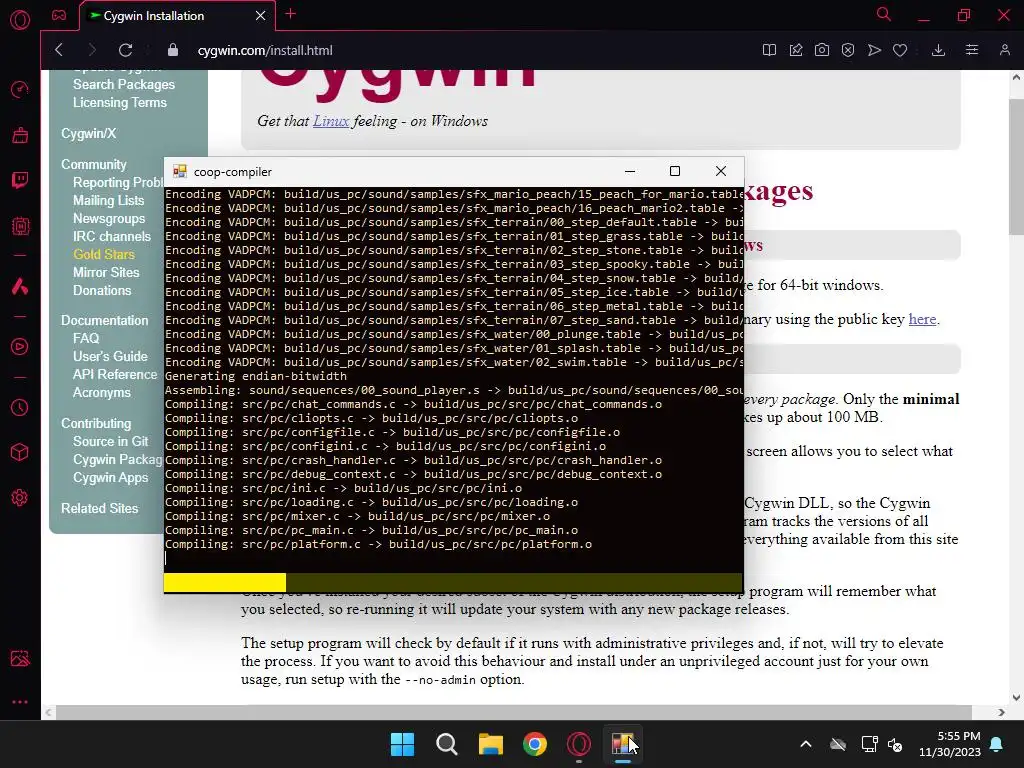Click the coop-compiler title bar icon
The height and width of the screenshot is (768, 1024).
(x=180, y=172)
